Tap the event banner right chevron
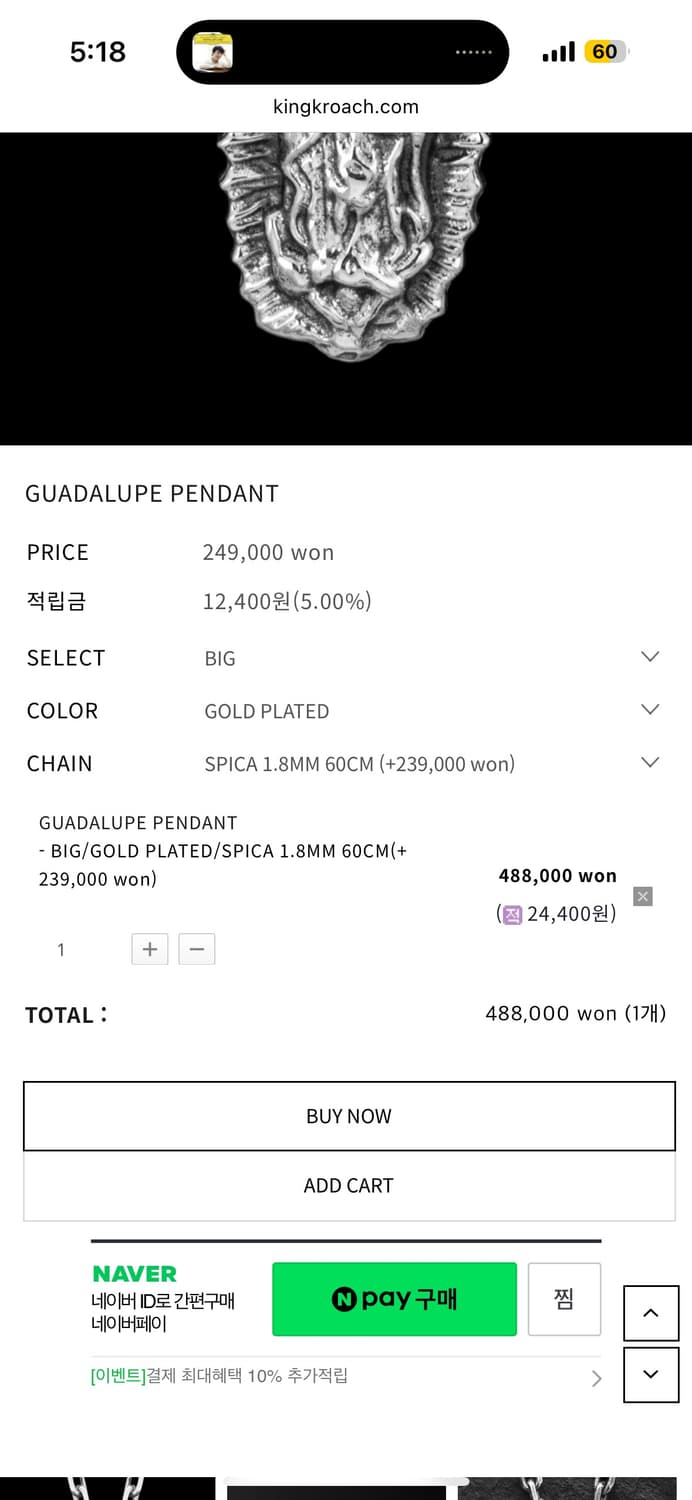The width and height of the screenshot is (692, 1500). [x=597, y=1378]
